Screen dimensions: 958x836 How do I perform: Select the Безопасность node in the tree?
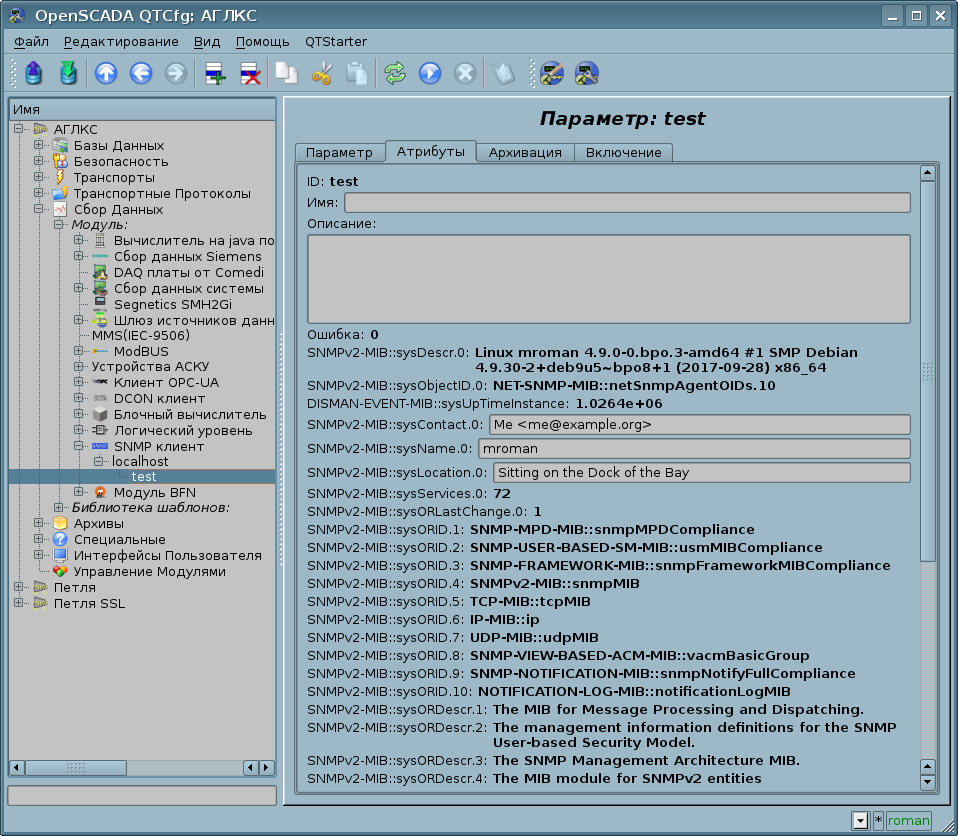click(120, 161)
